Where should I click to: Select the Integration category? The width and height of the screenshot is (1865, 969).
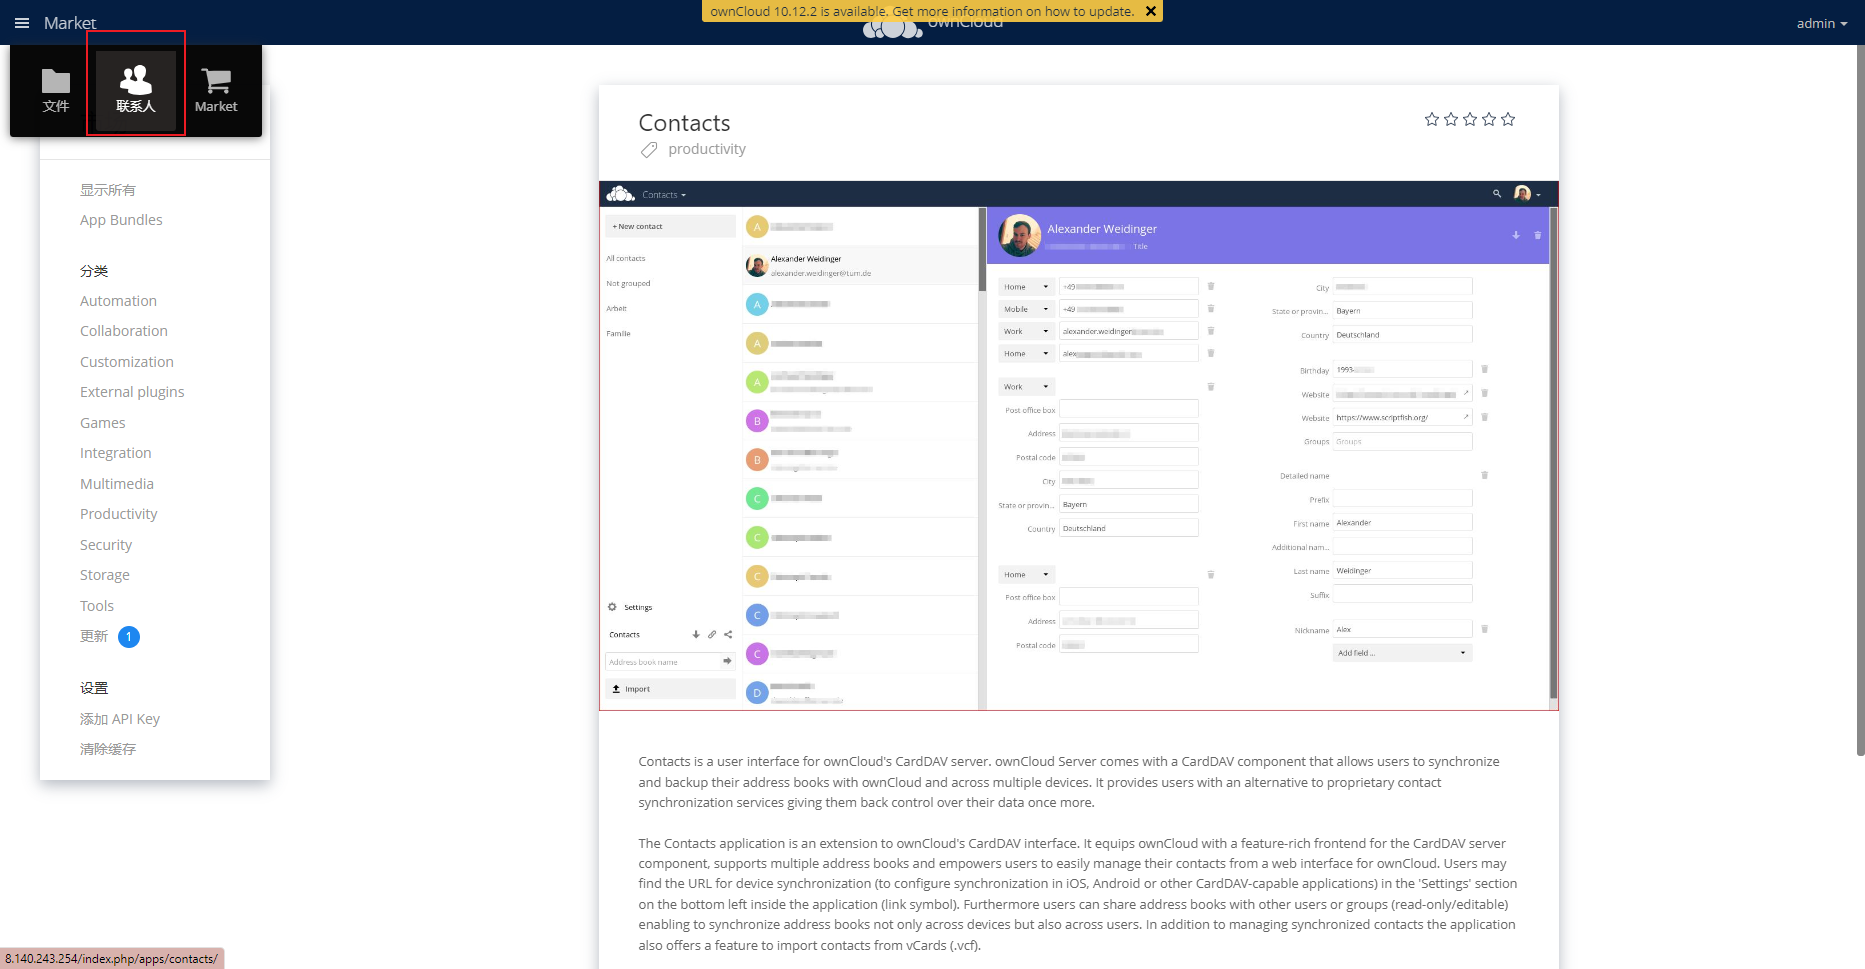pos(116,453)
